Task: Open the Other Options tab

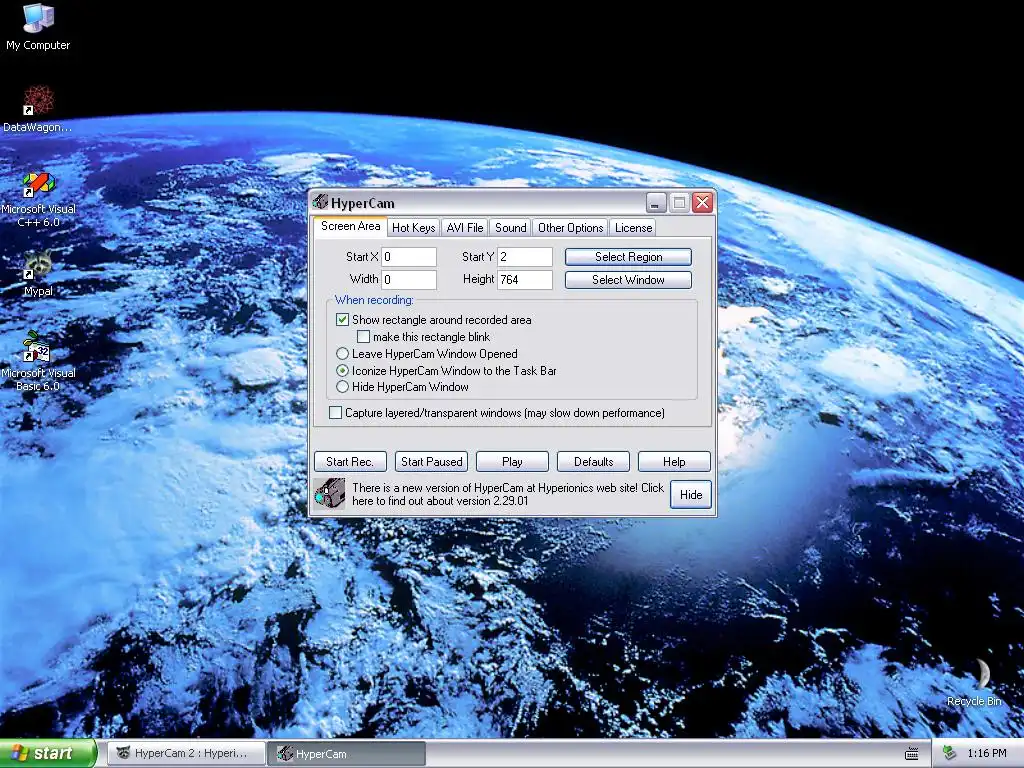Action: [x=570, y=228]
